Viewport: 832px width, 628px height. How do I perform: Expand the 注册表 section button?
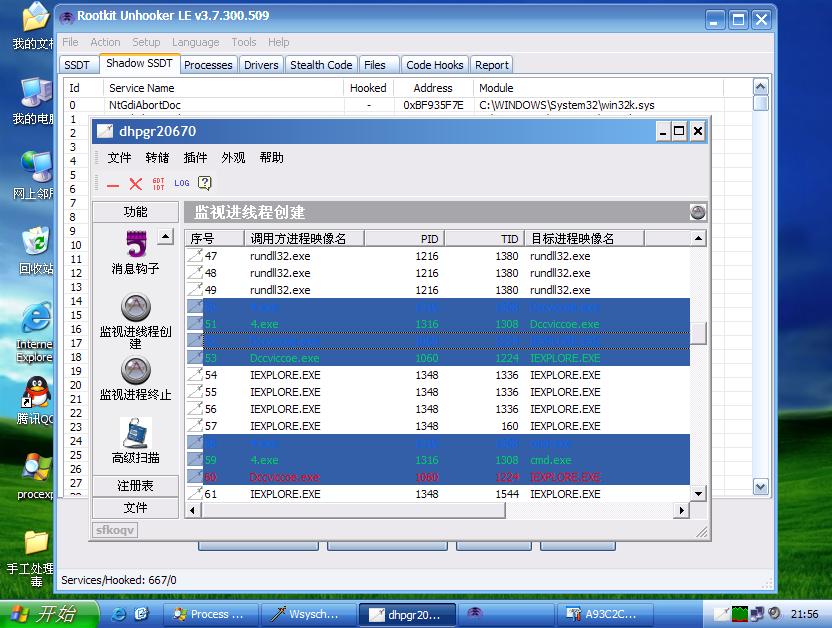point(135,486)
